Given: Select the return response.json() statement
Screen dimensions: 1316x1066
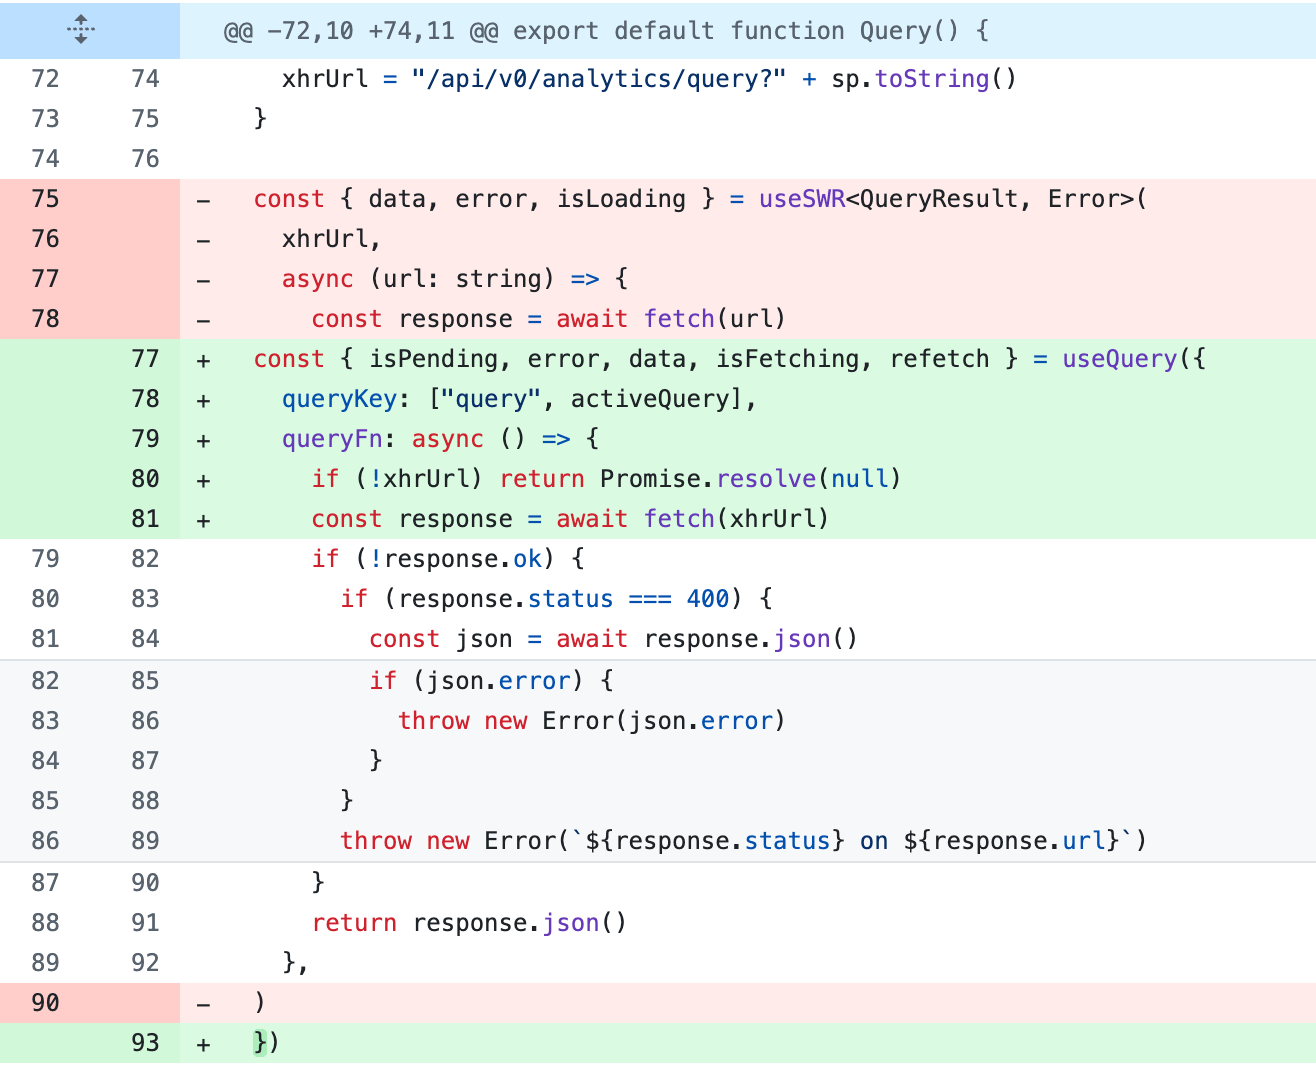Looking at the screenshot, I should [470, 922].
